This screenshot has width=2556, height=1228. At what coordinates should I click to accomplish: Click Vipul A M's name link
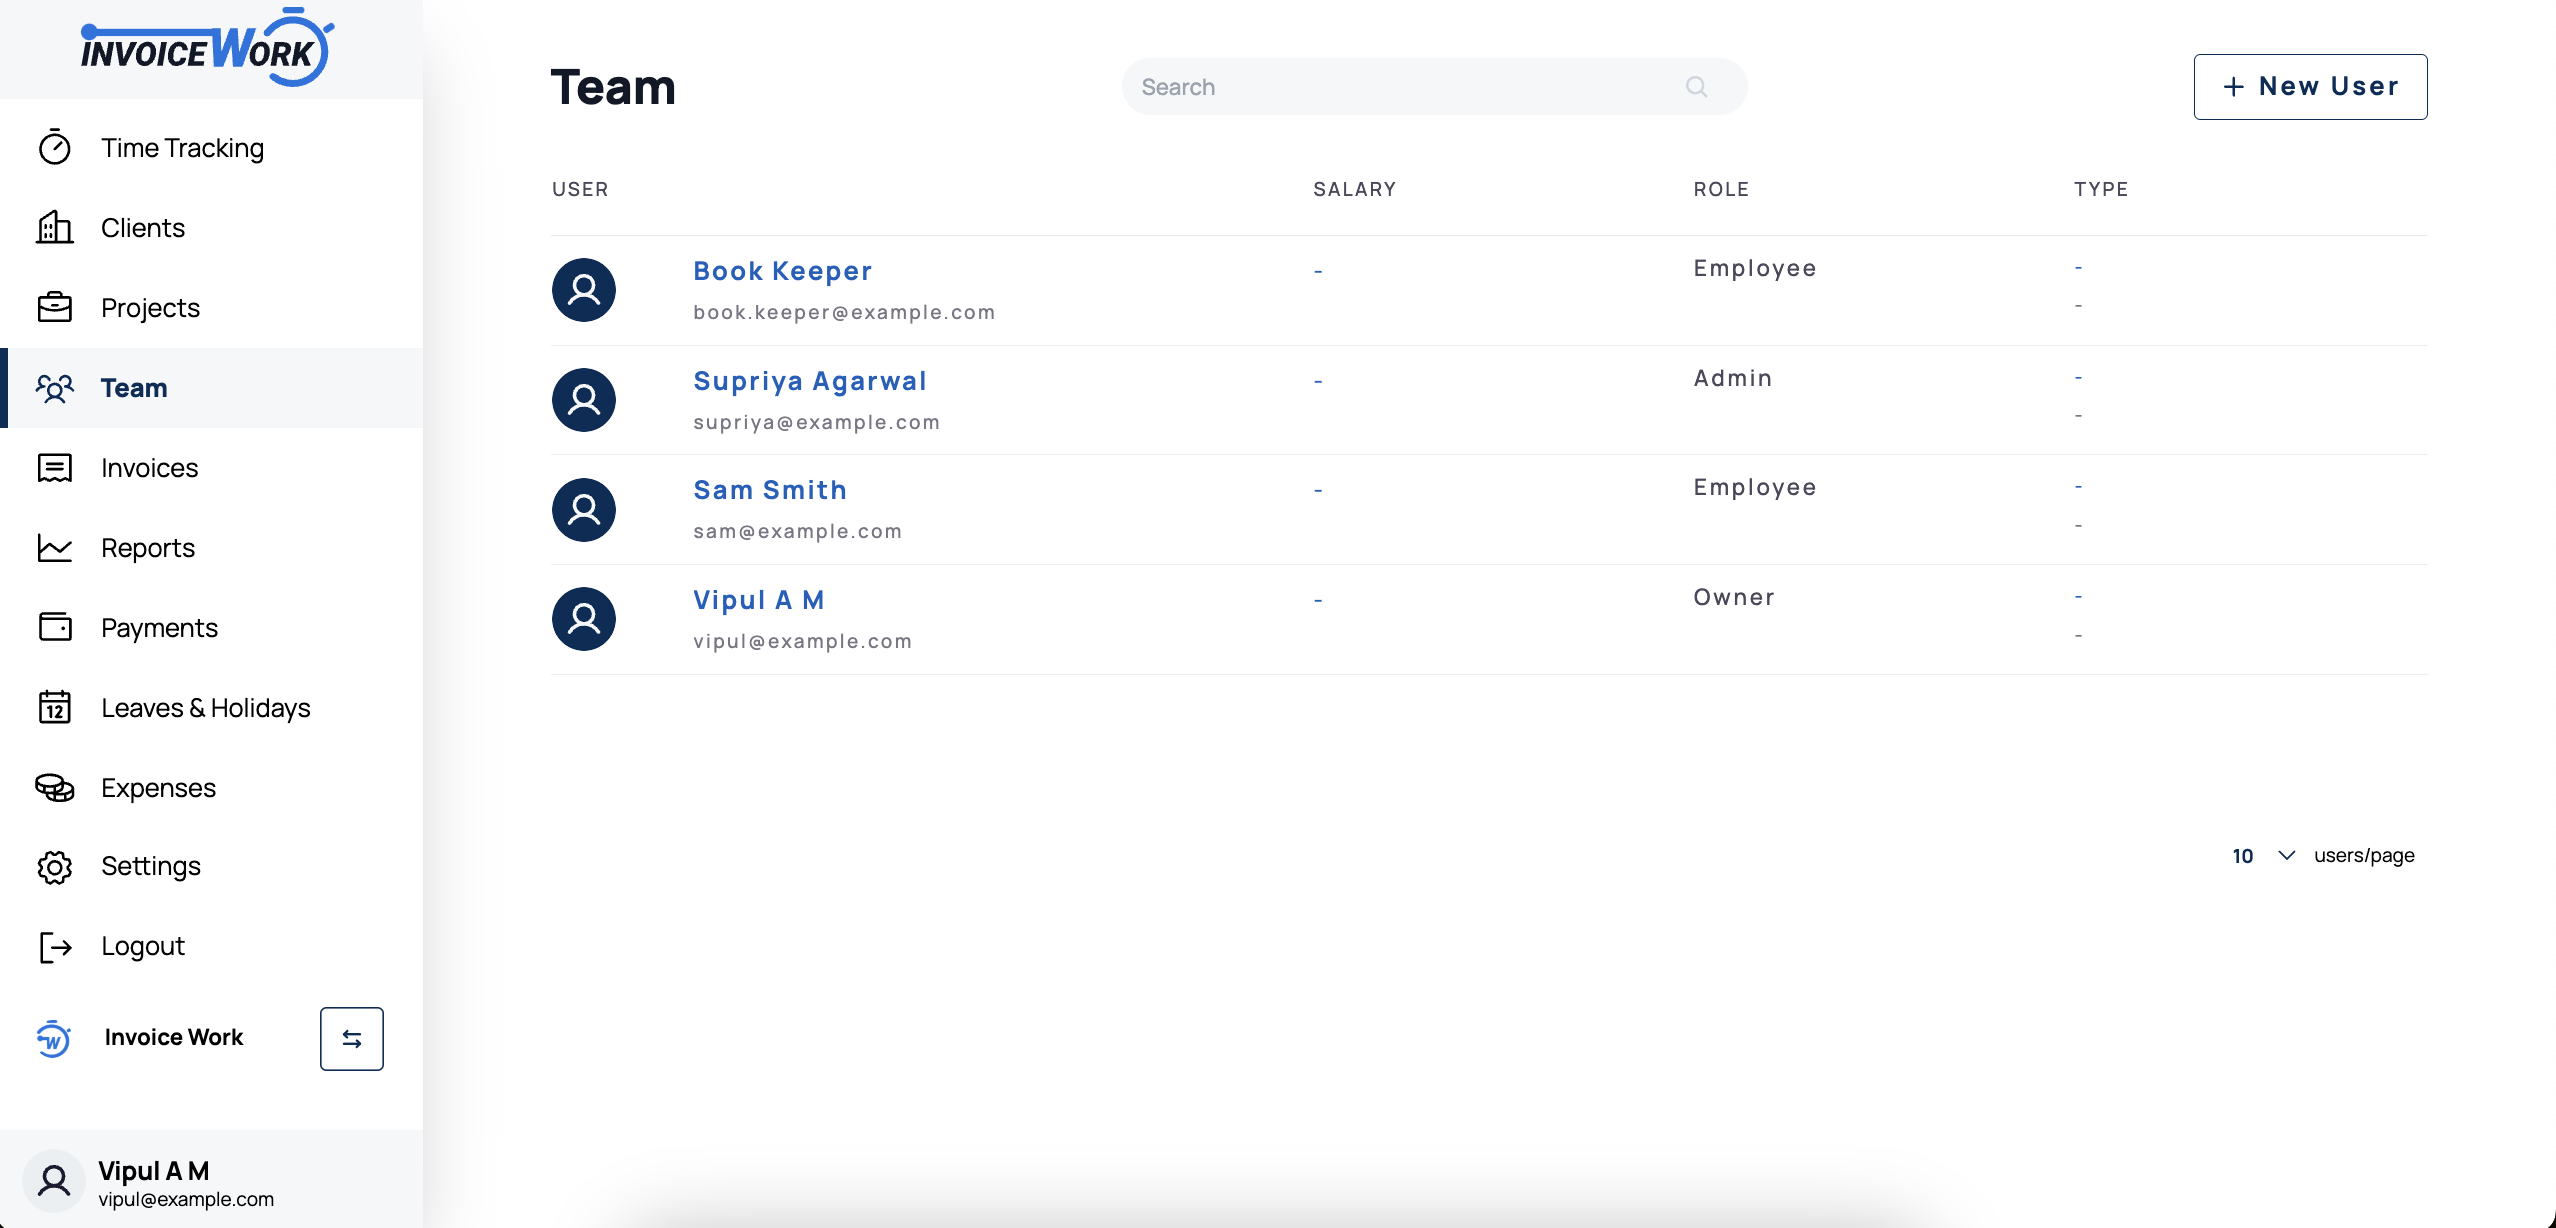click(758, 599)
